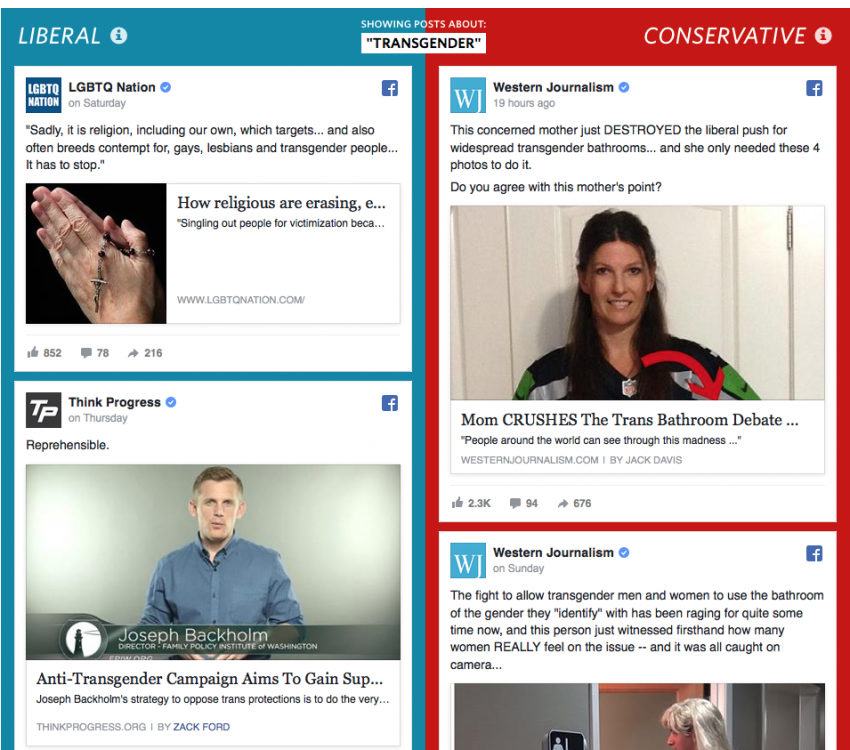850x750 pixels.
Task: Open "Anti-Transgender Campaign Aims To Gain Sup..." headline
Action: coord(210,678)
